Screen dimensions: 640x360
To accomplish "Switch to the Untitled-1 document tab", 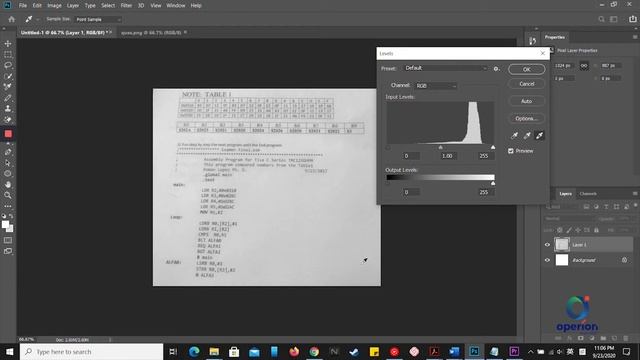I will click(x=66, y=32).
